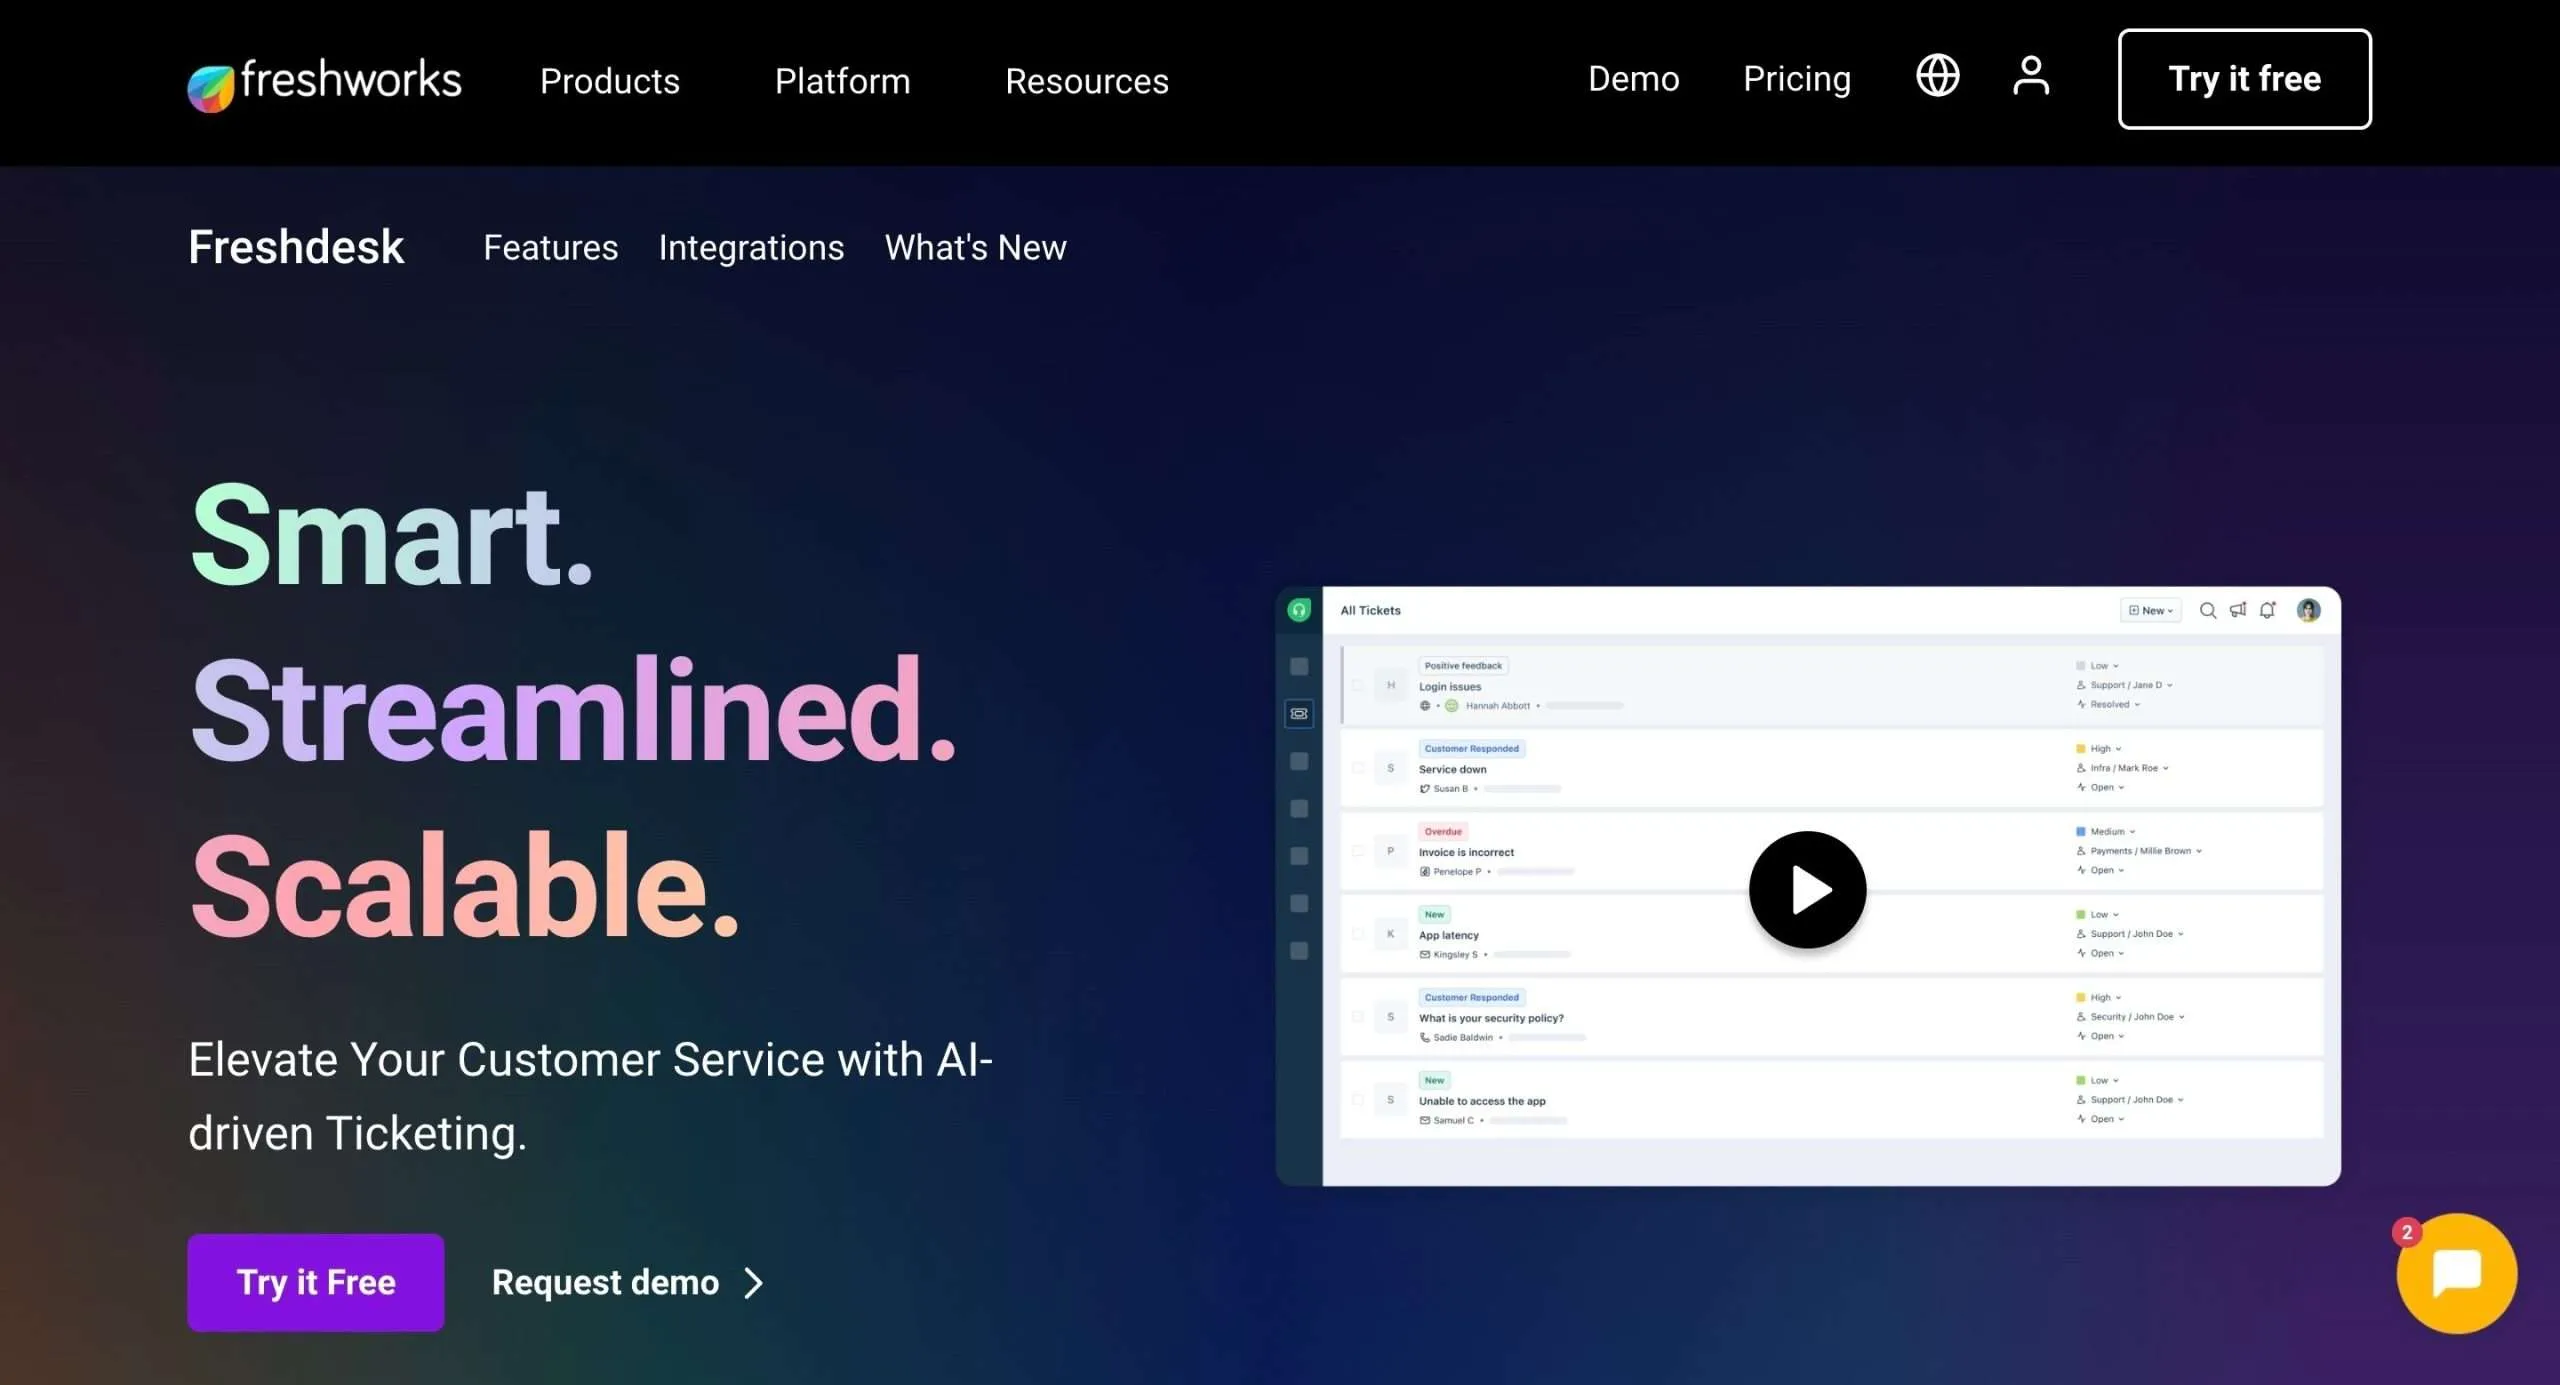Expand the Resolved status dropdown in the preview
This screenshot has width=2560, height=1385.
point(2109,704)
